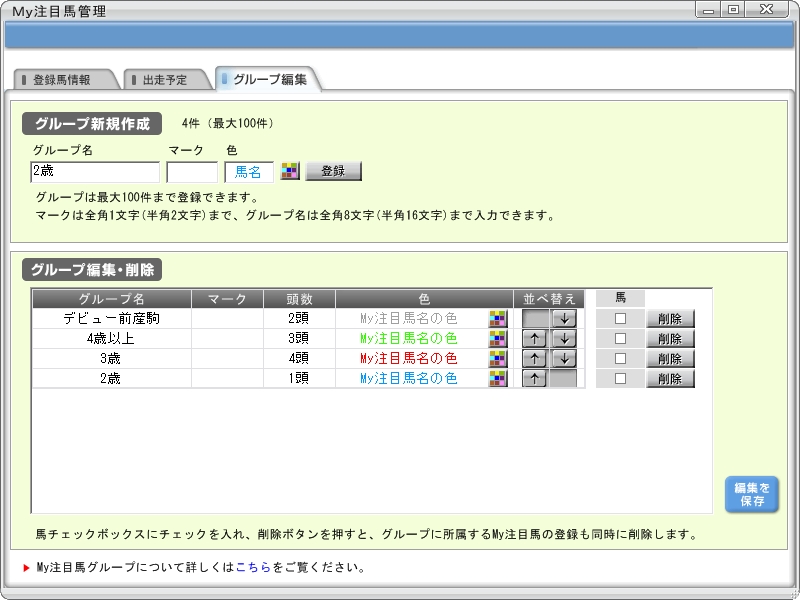Move 4歳以上 group up
The image size is (800, 600).
[x=534, y=338]
